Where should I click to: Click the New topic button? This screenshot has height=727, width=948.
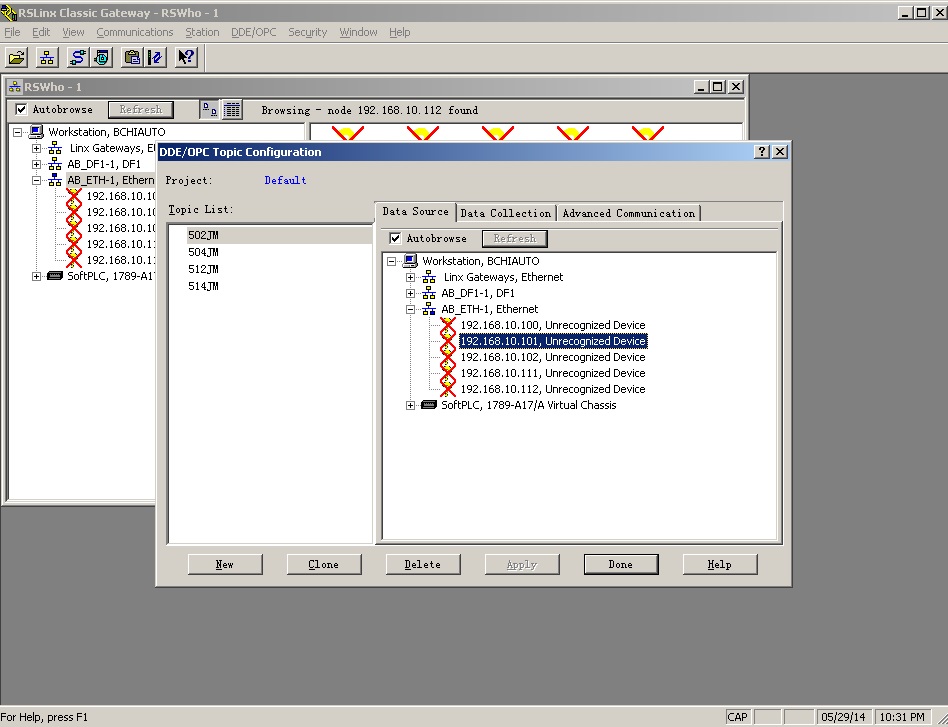(x=225, y=564)
